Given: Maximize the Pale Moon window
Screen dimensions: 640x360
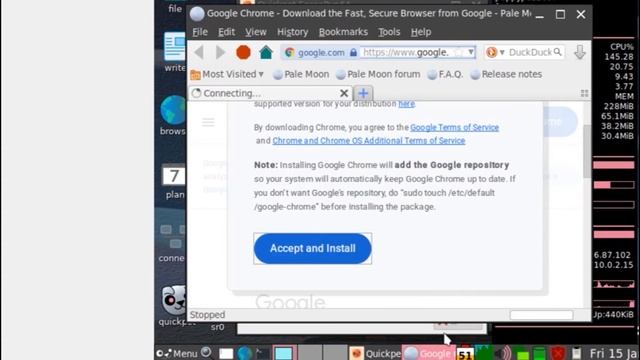Looking at the screenshot, I should pyautogui.click(x=560, y=14).
